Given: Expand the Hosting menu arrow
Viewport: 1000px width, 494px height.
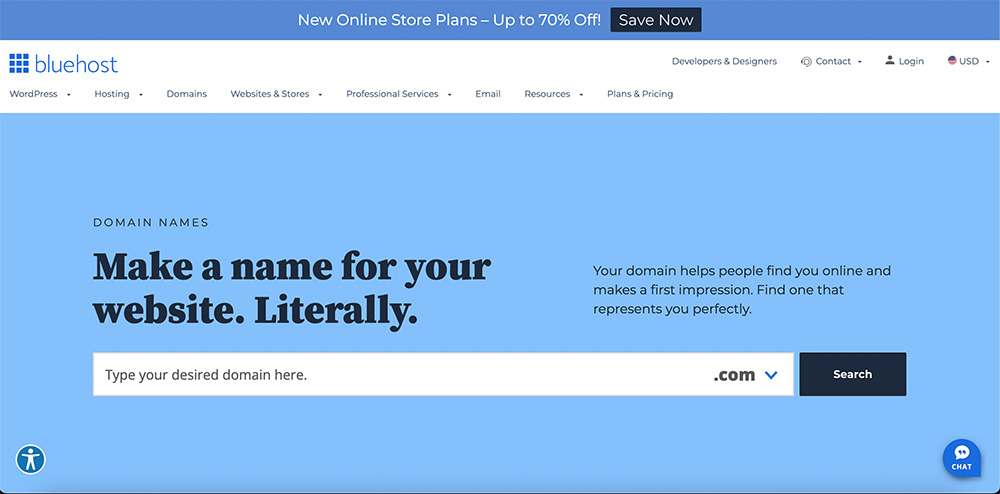Looking at the screenshot, I should coord(140,94).
